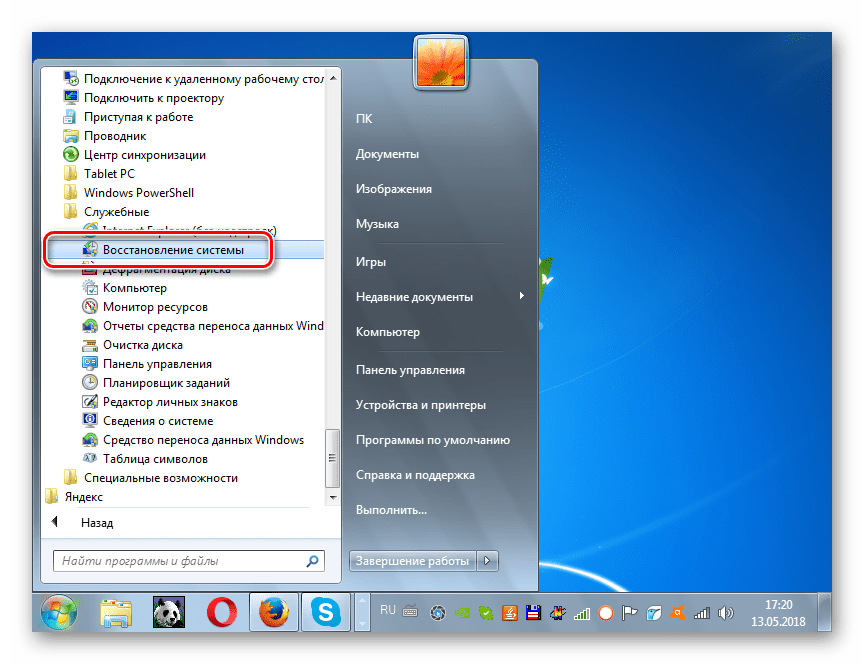Click the Таблица символов icon
This screenshot has height=664, width=864.
tap(90, 458)
